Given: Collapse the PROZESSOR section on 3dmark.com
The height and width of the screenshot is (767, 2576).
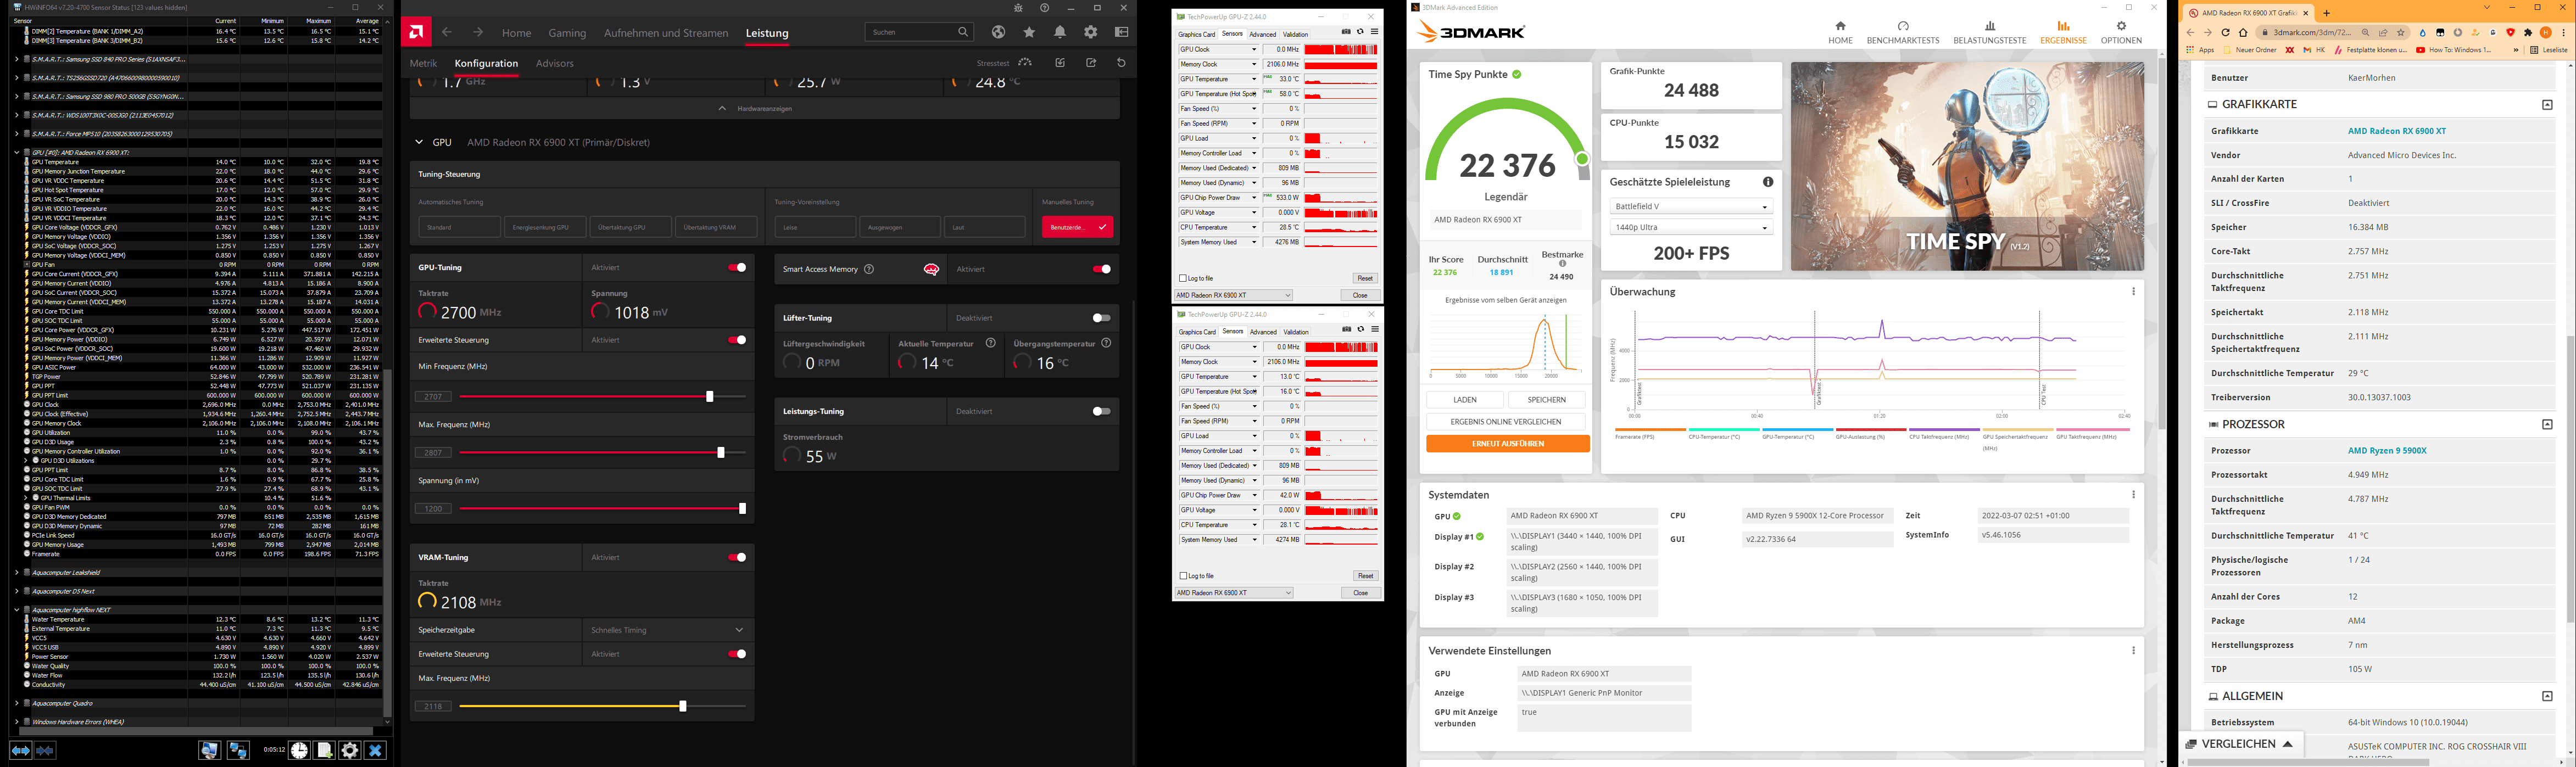Looking at the screenshot, I should 2547,425.
